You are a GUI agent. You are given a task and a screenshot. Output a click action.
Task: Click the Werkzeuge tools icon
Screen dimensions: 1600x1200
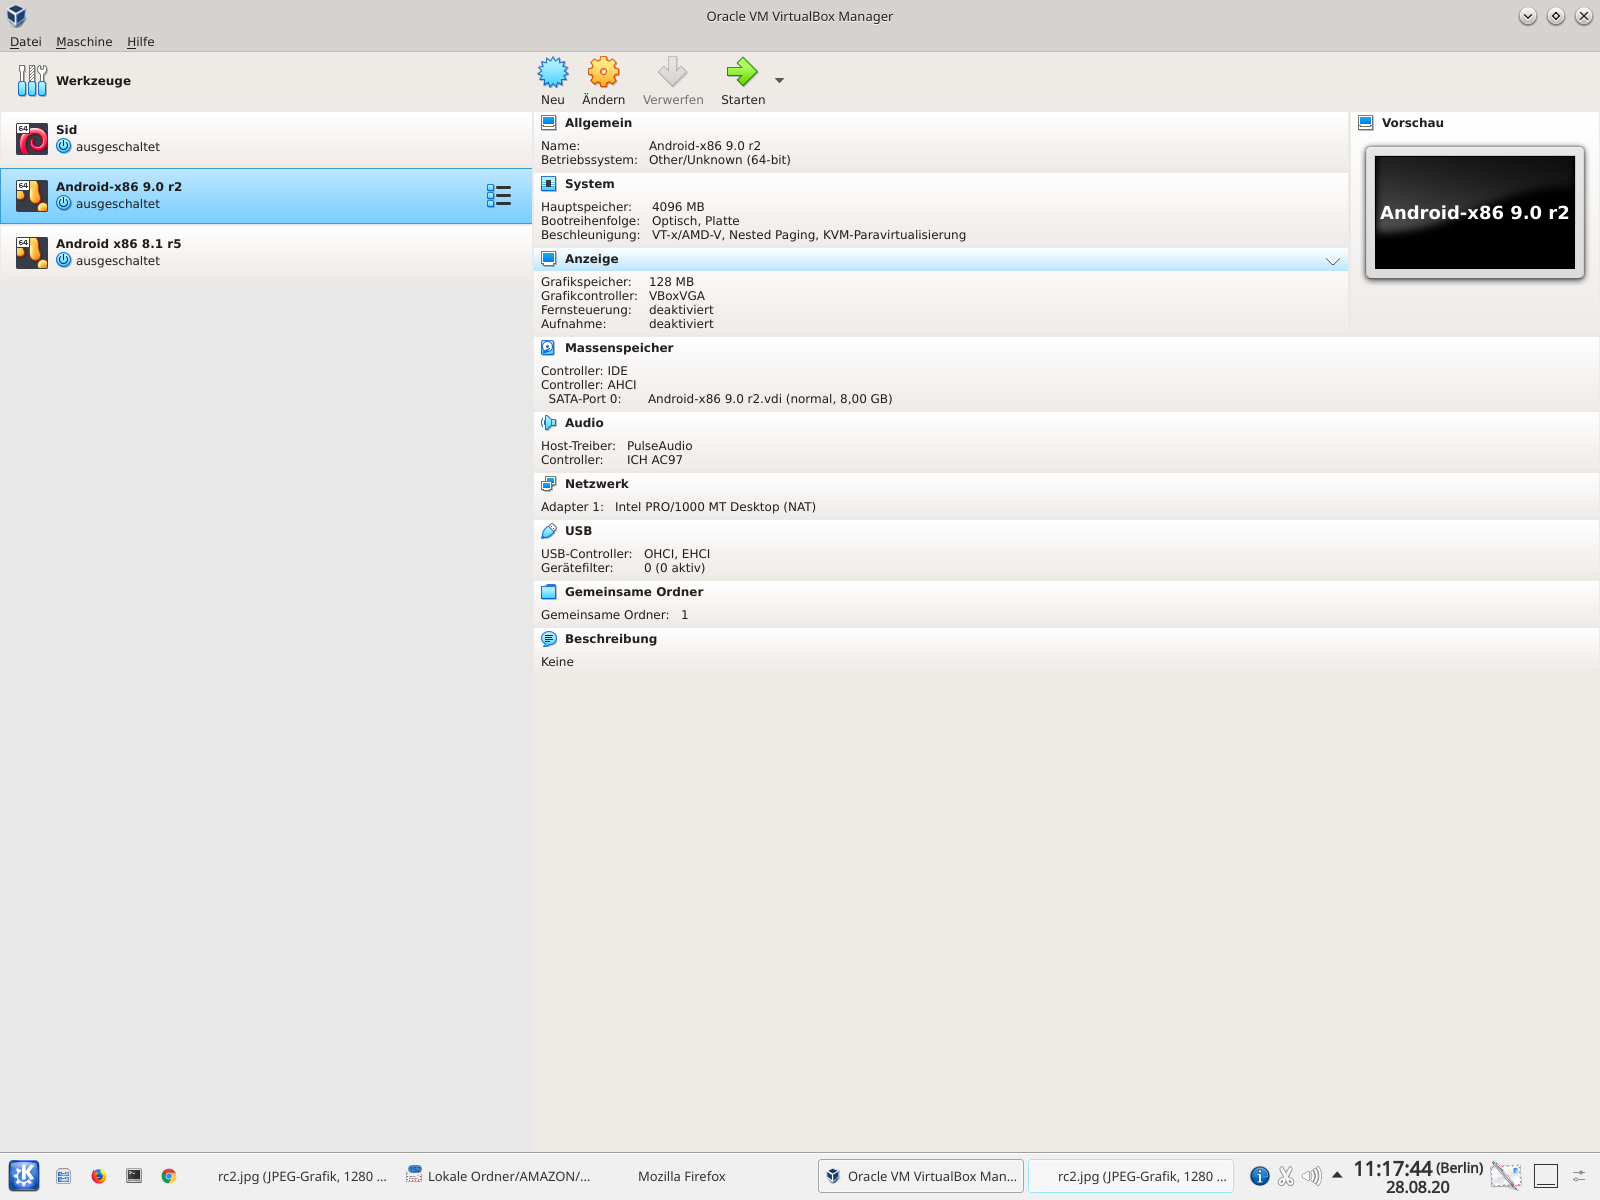32,80
